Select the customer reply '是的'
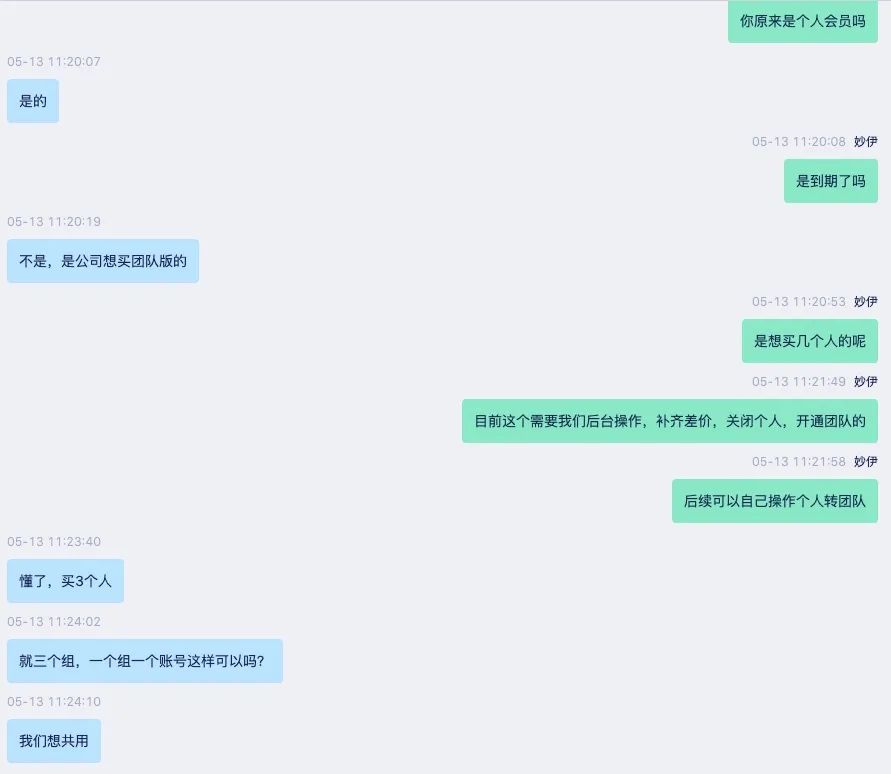 point(33,101)
